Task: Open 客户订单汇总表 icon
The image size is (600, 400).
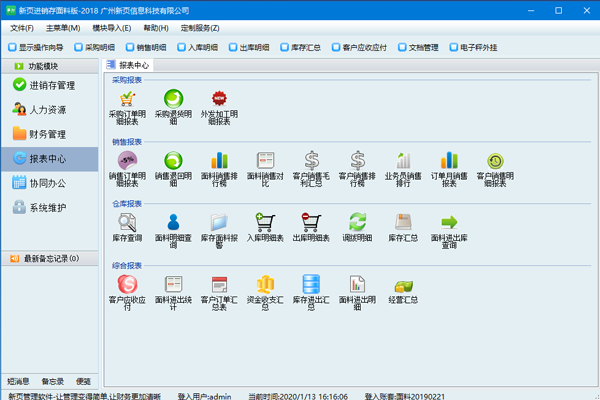Action: (x=219, y=284)
